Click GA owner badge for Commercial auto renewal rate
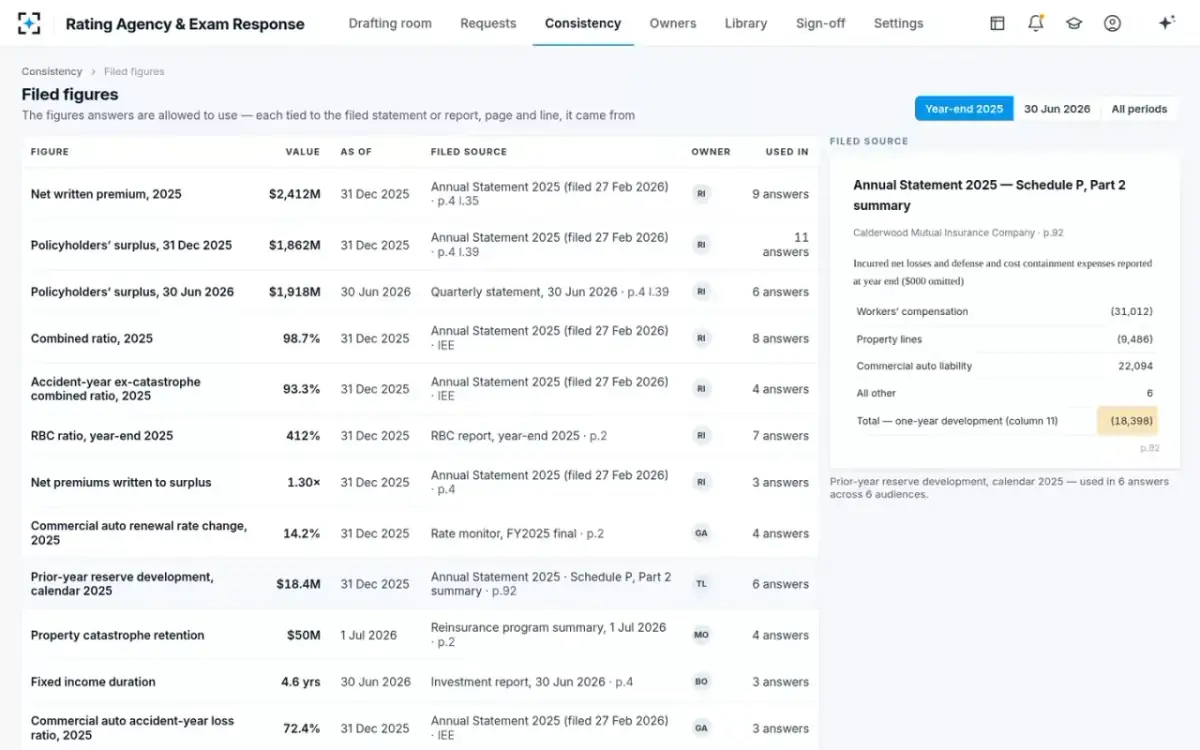The image size is (1200, 750). coord(701,533)
